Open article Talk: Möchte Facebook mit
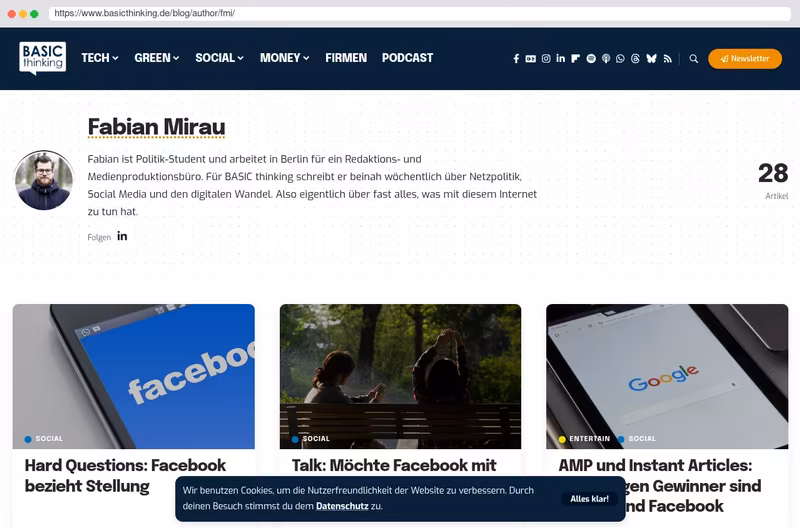This screenshot has width=800, height=528. pyautogui.click(x=394, y=465)
